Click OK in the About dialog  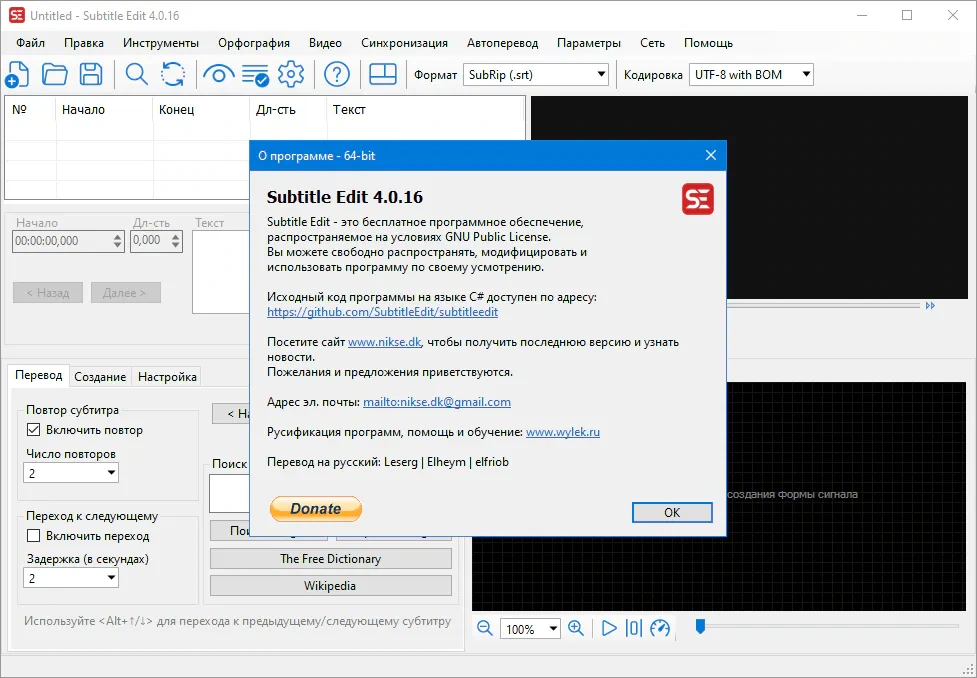coord(672,512)
